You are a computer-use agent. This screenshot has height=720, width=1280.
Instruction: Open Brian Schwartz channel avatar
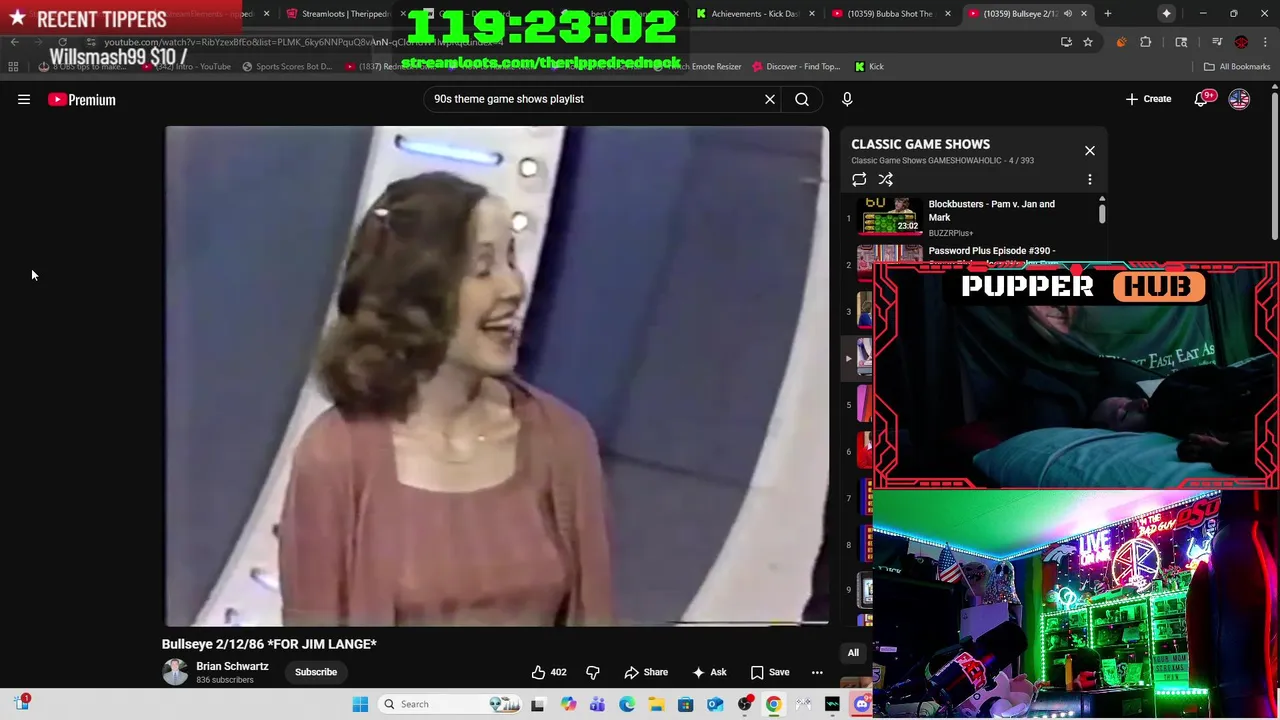(x=175, y=672)
